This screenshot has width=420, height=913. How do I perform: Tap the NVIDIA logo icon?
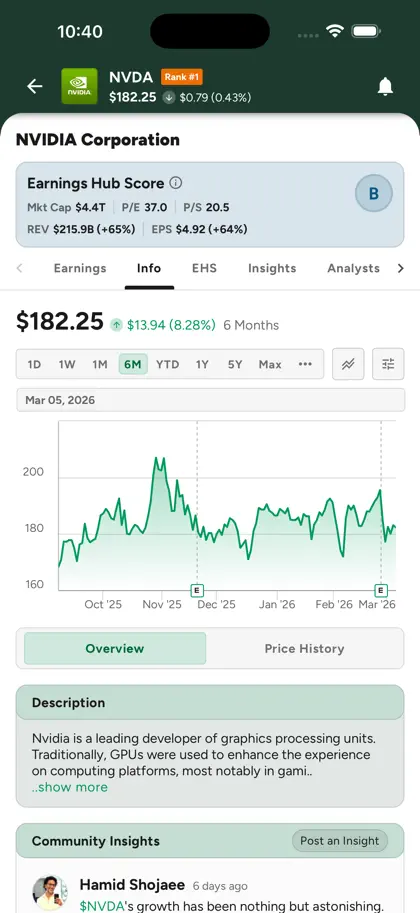tap(79, 87)
